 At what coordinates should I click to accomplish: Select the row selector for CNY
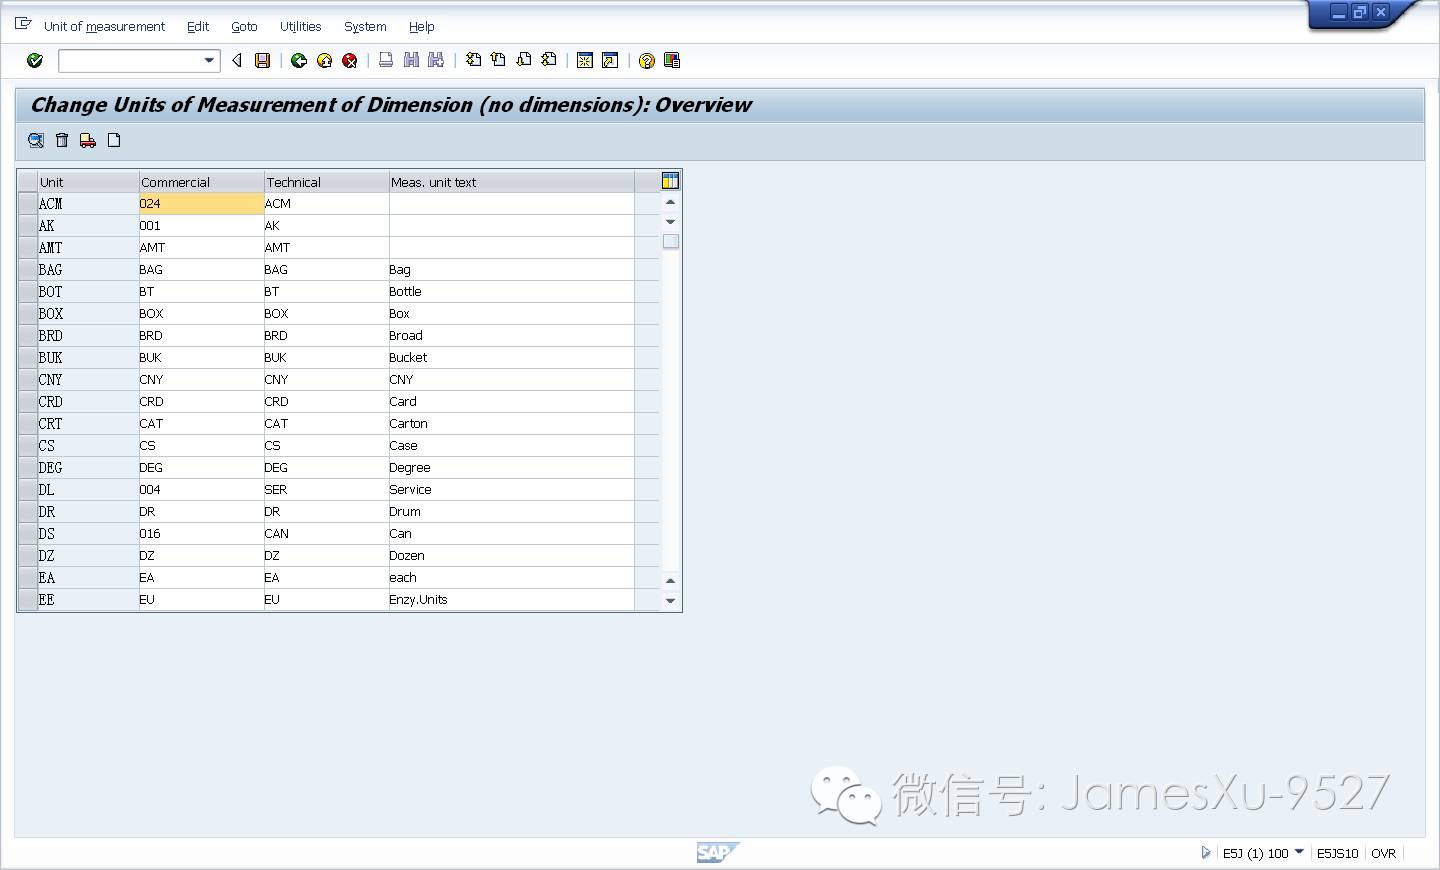(27, 379)
